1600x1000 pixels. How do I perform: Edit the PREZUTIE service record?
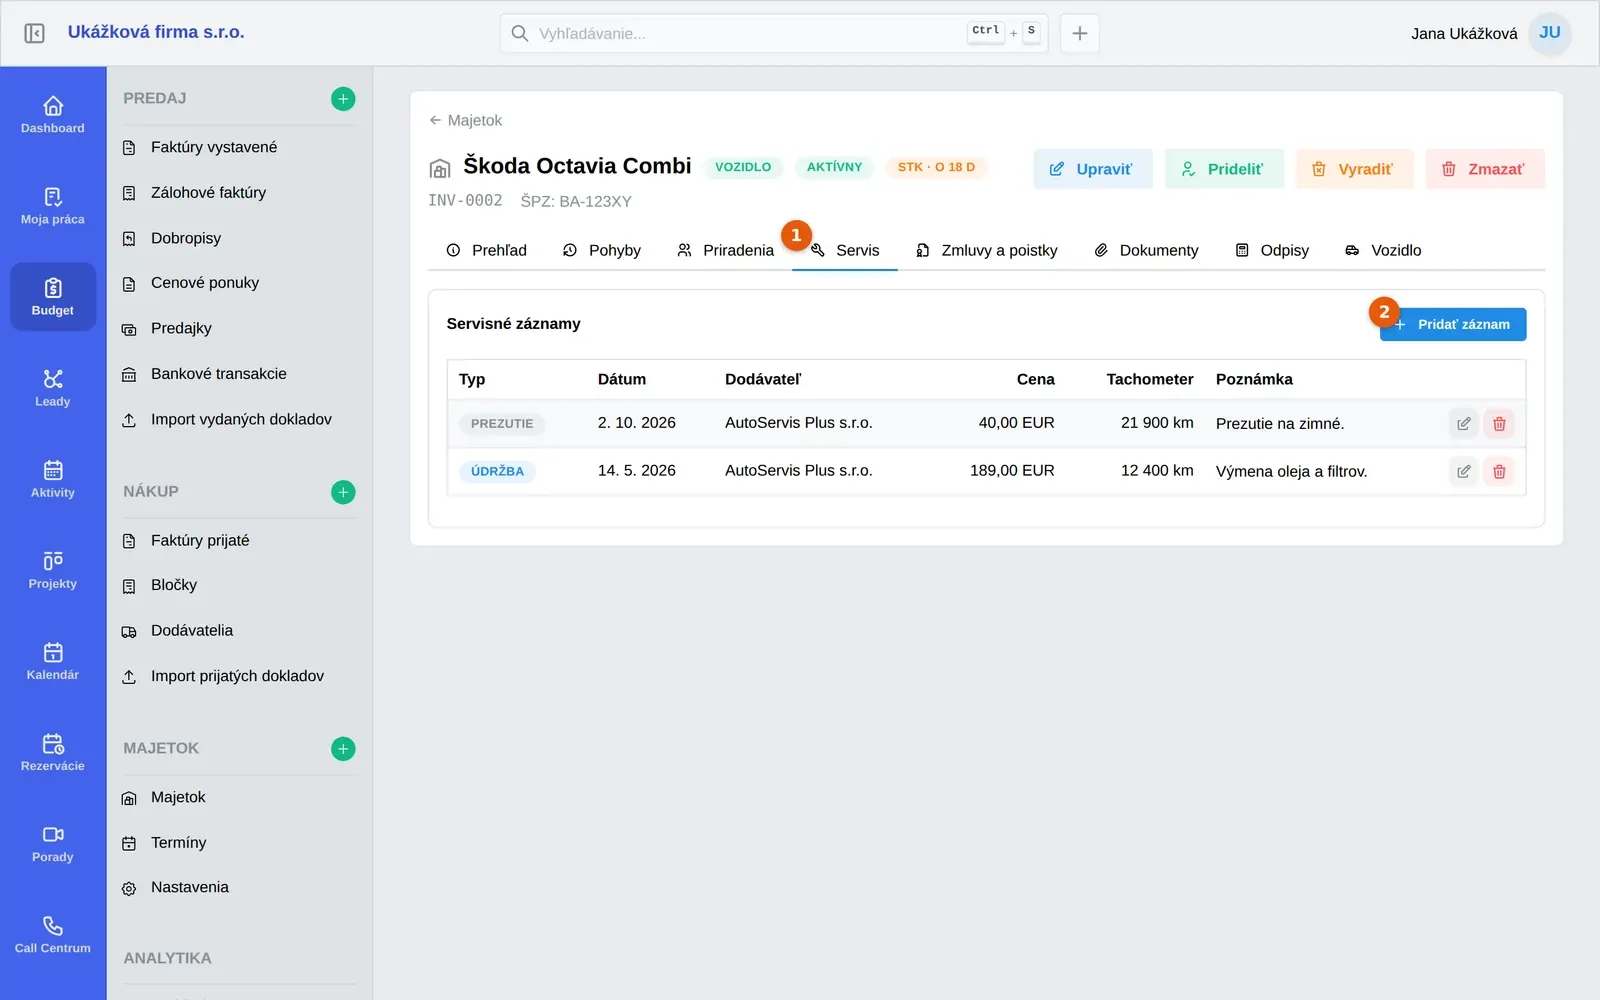(x=1464, y=424)
